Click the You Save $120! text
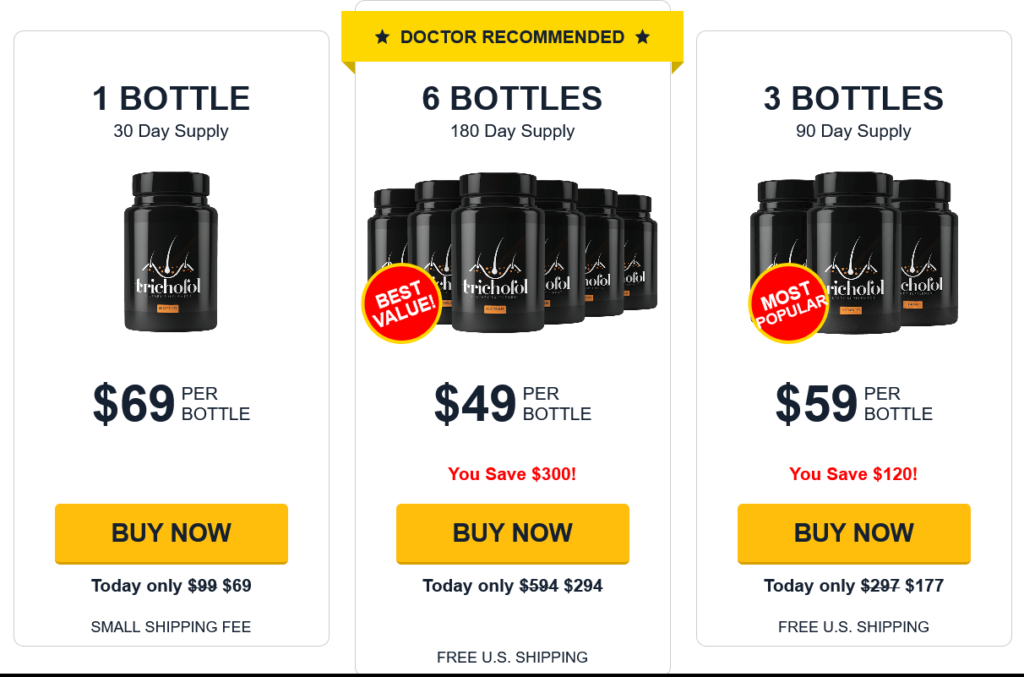Screen dimensions: 1024x677 point(854,474)
